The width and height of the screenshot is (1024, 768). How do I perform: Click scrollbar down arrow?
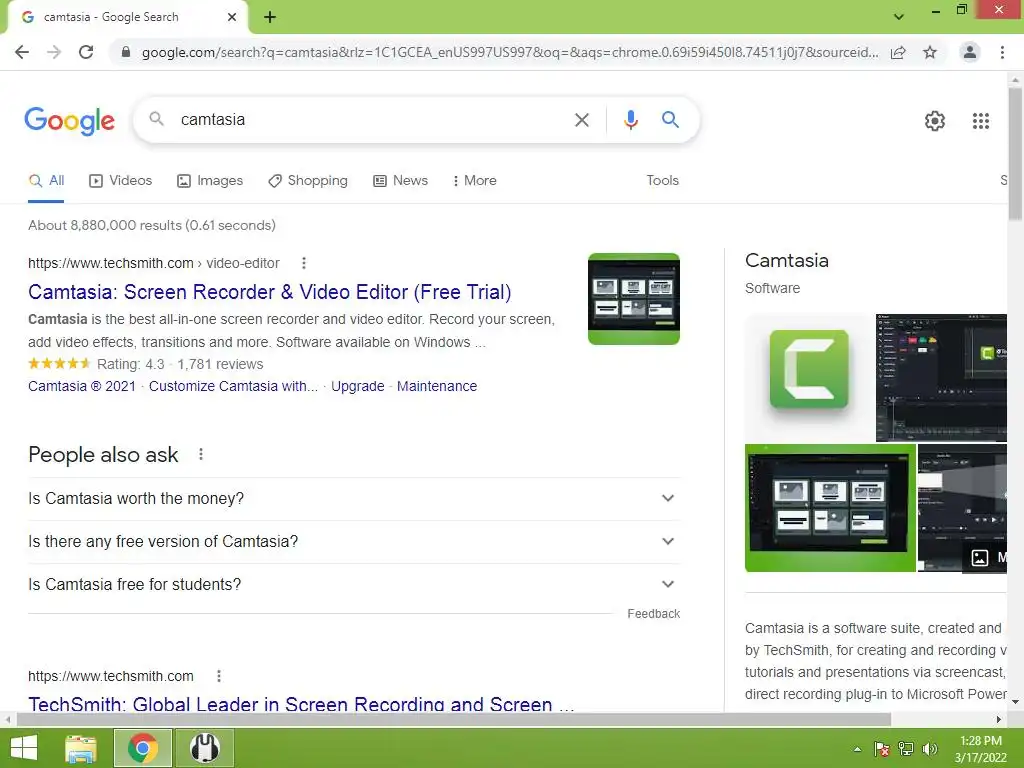[x=1015, y=702]
